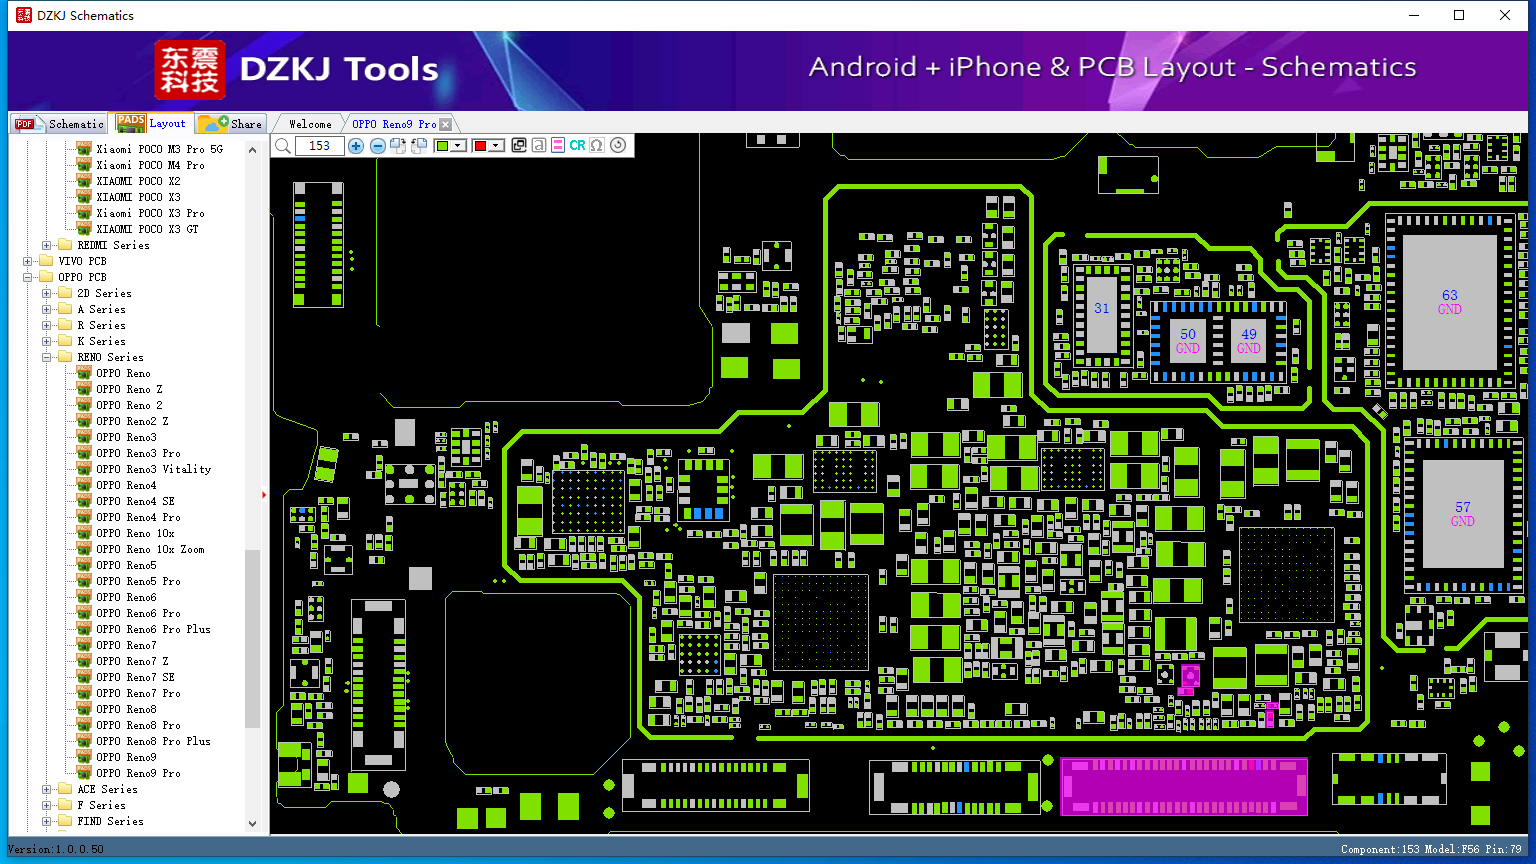This screenshot has height=864, width=1536.
Task: Zoom in with the blue plus icon
Action: tap(356, 146)
